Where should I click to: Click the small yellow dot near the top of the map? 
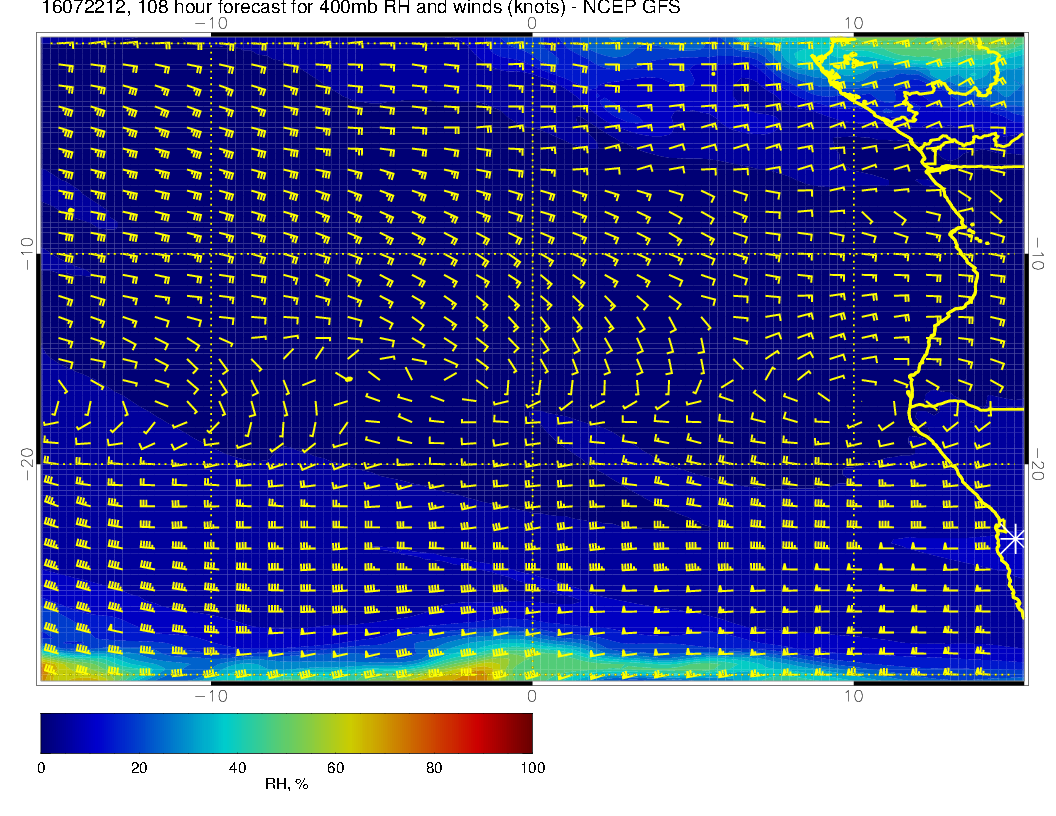point(713,73)
